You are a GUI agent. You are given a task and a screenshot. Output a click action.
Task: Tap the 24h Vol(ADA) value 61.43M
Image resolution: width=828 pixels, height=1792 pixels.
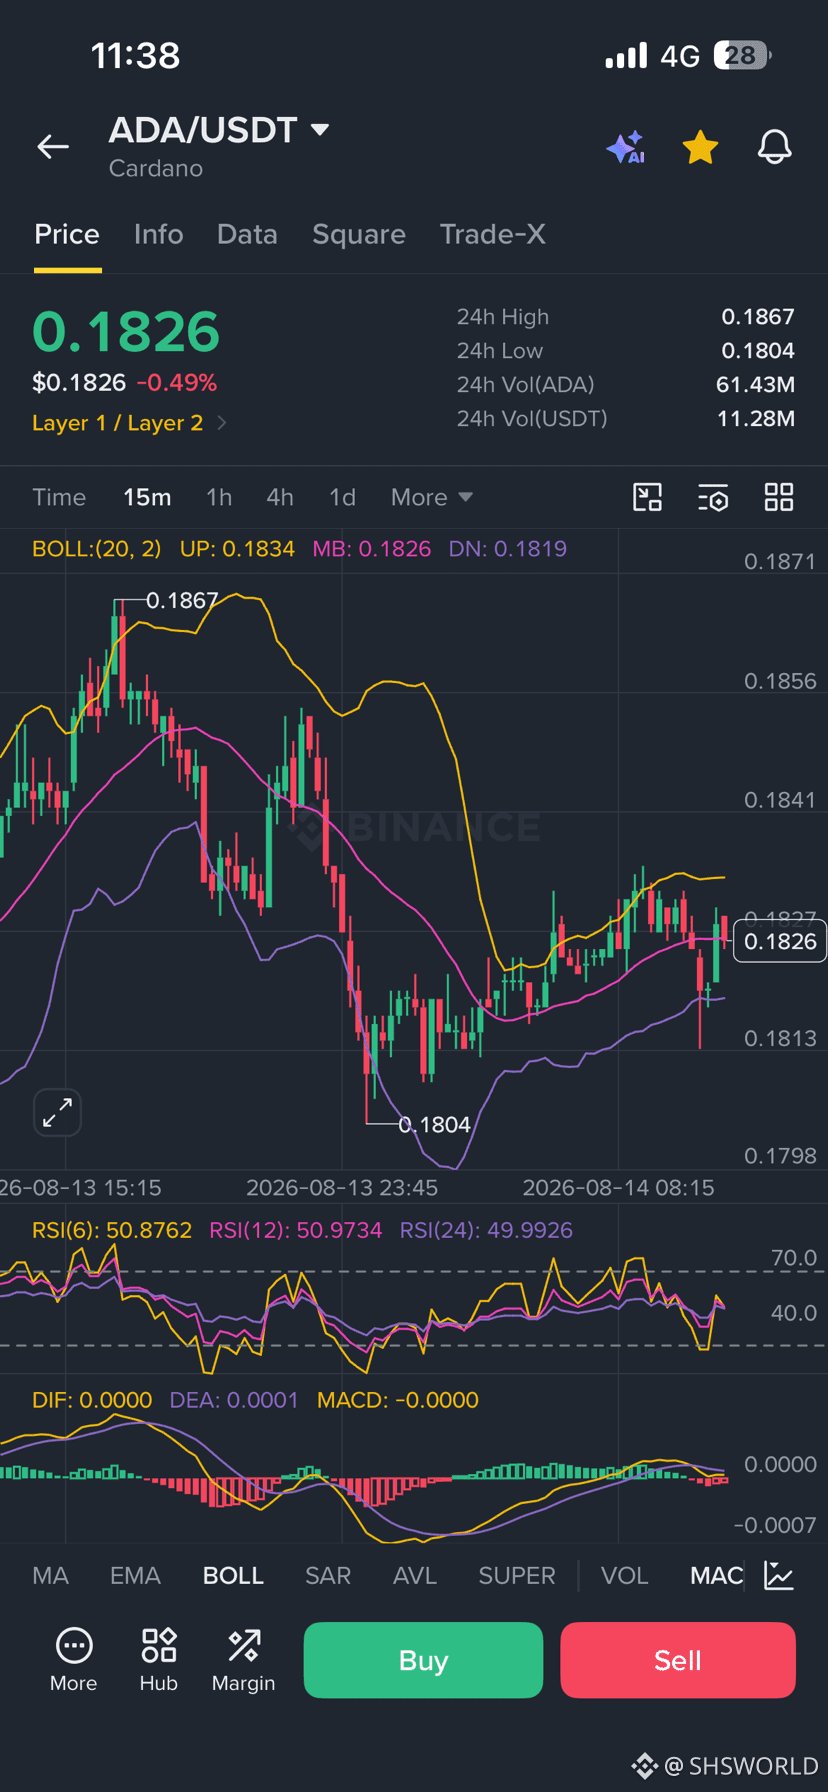(756, 385)
